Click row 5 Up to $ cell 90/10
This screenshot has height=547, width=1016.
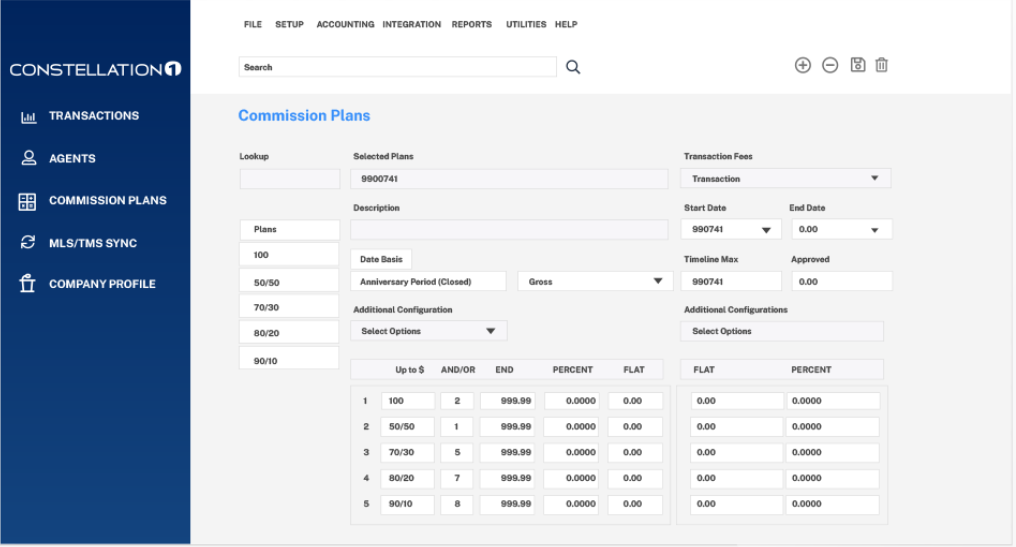pyautogui.click(x=408, y=504)
